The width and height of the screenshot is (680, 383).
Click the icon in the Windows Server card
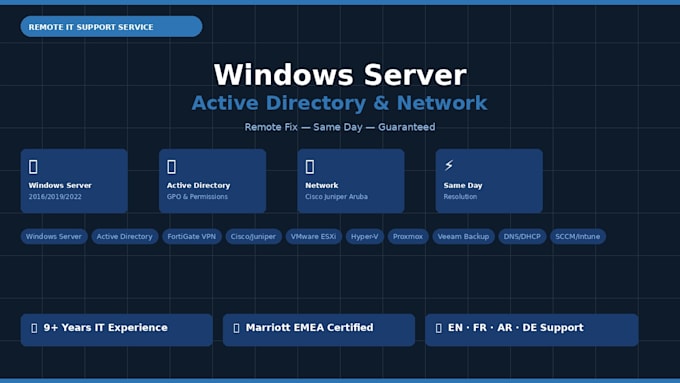pyautogui.click(x=33, y=167)
